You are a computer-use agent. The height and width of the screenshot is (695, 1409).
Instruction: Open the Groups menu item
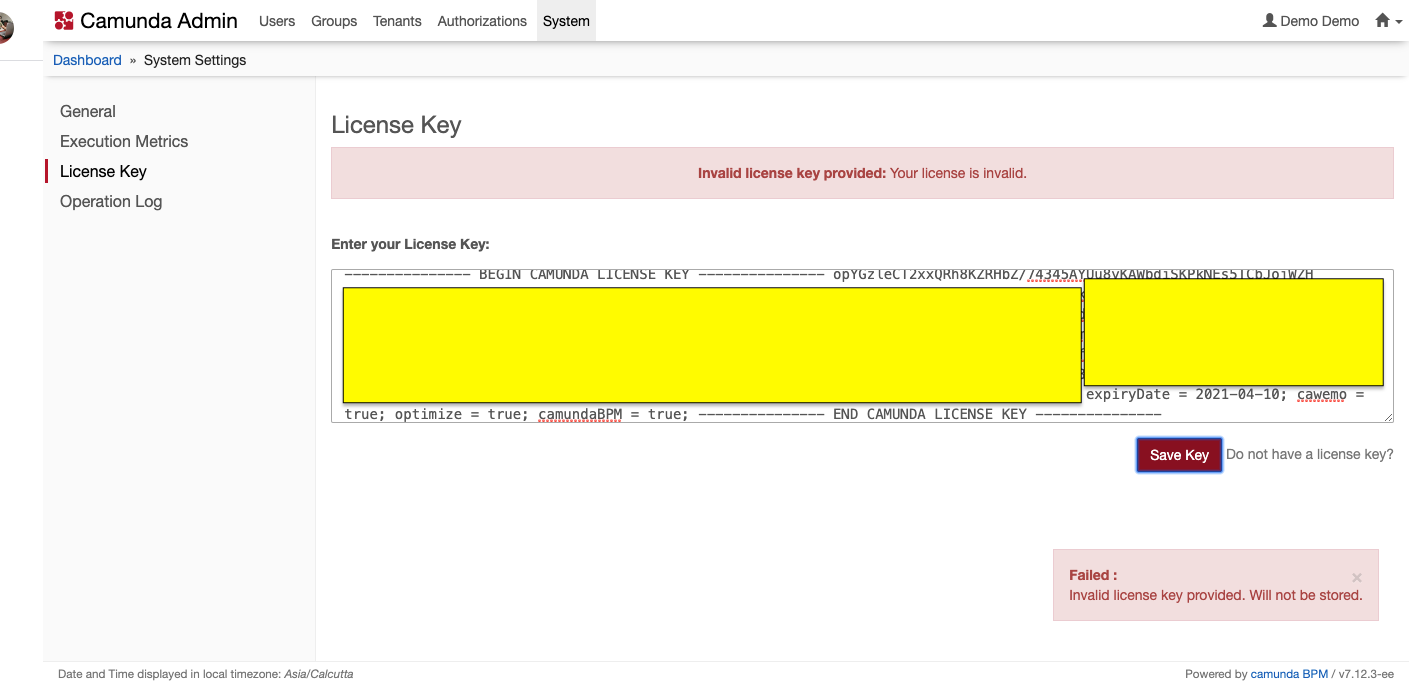(x=334, y=20)
